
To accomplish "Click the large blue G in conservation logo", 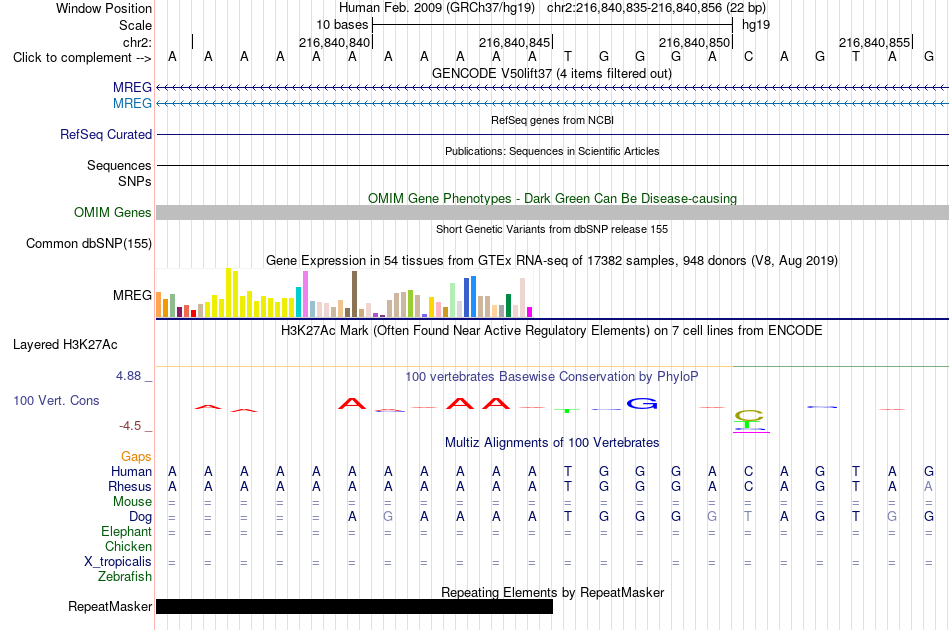I will [642, 403].
